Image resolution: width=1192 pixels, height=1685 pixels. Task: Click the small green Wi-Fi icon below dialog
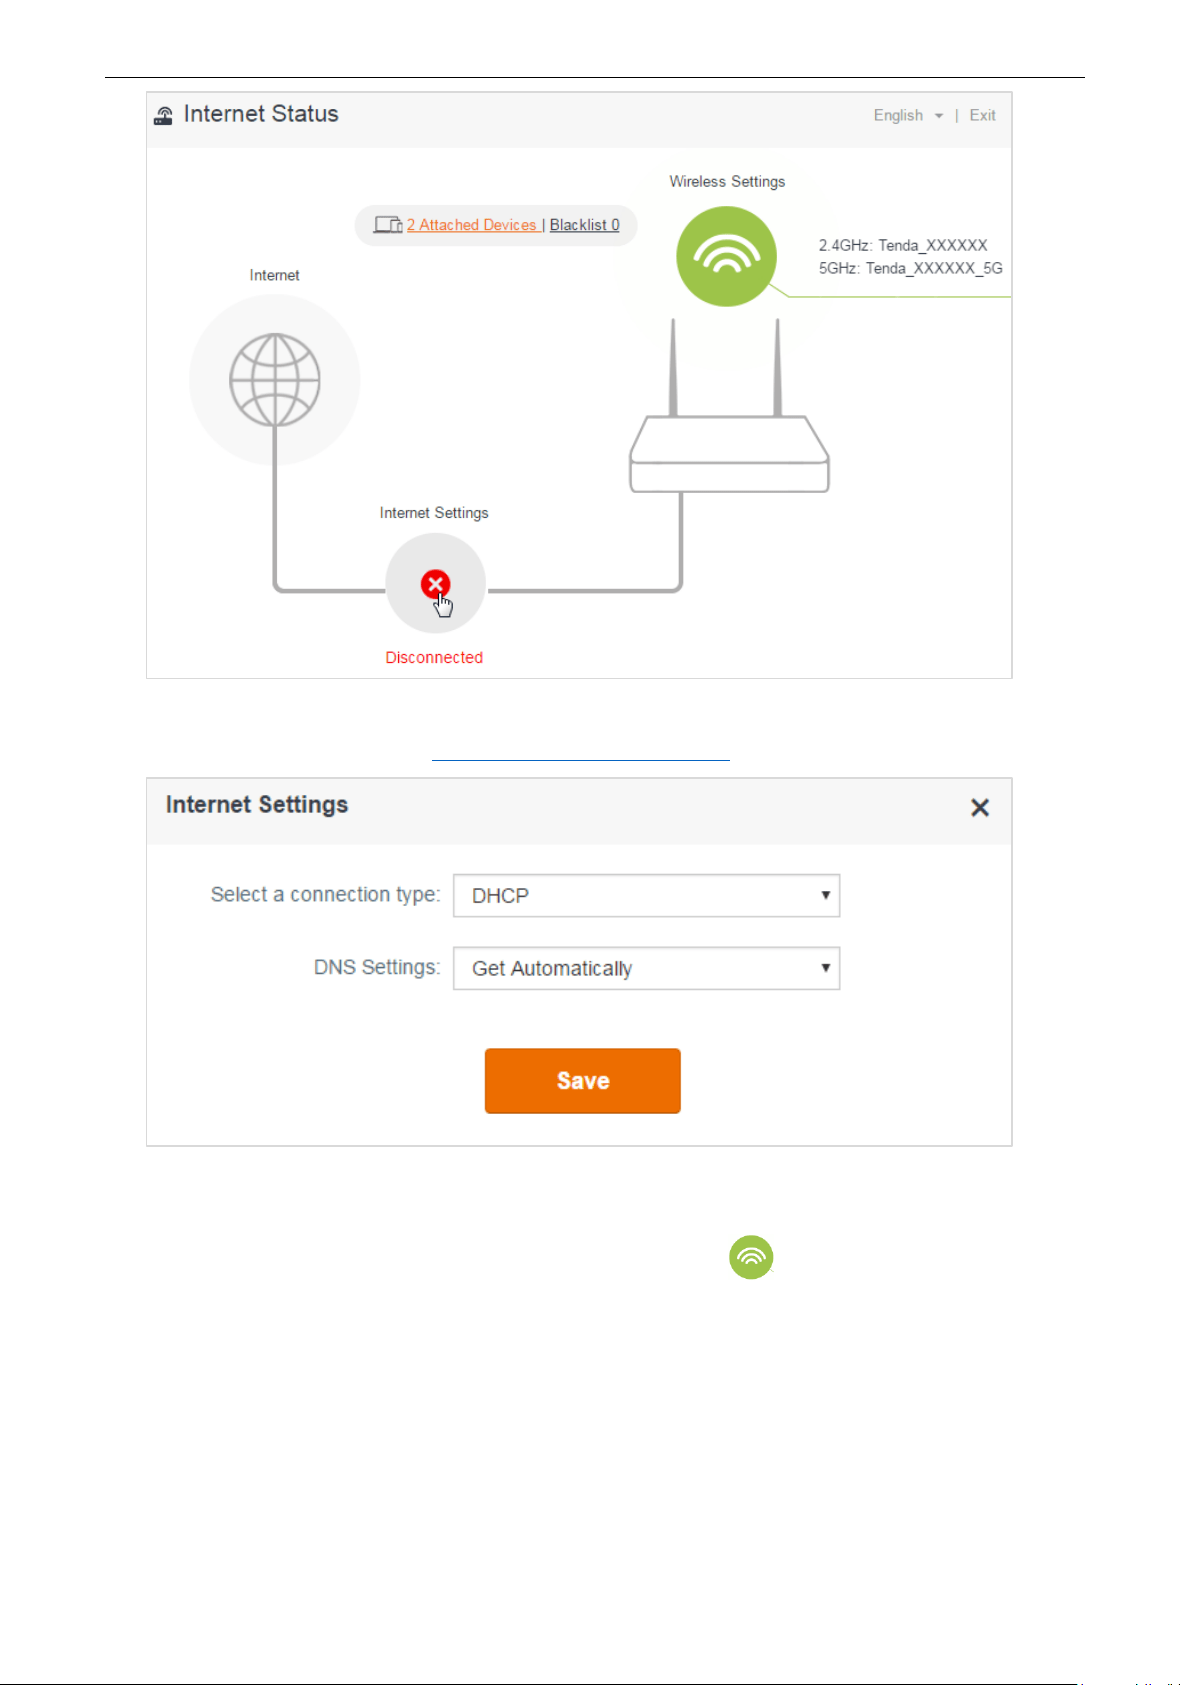[x=751, y=1257]
